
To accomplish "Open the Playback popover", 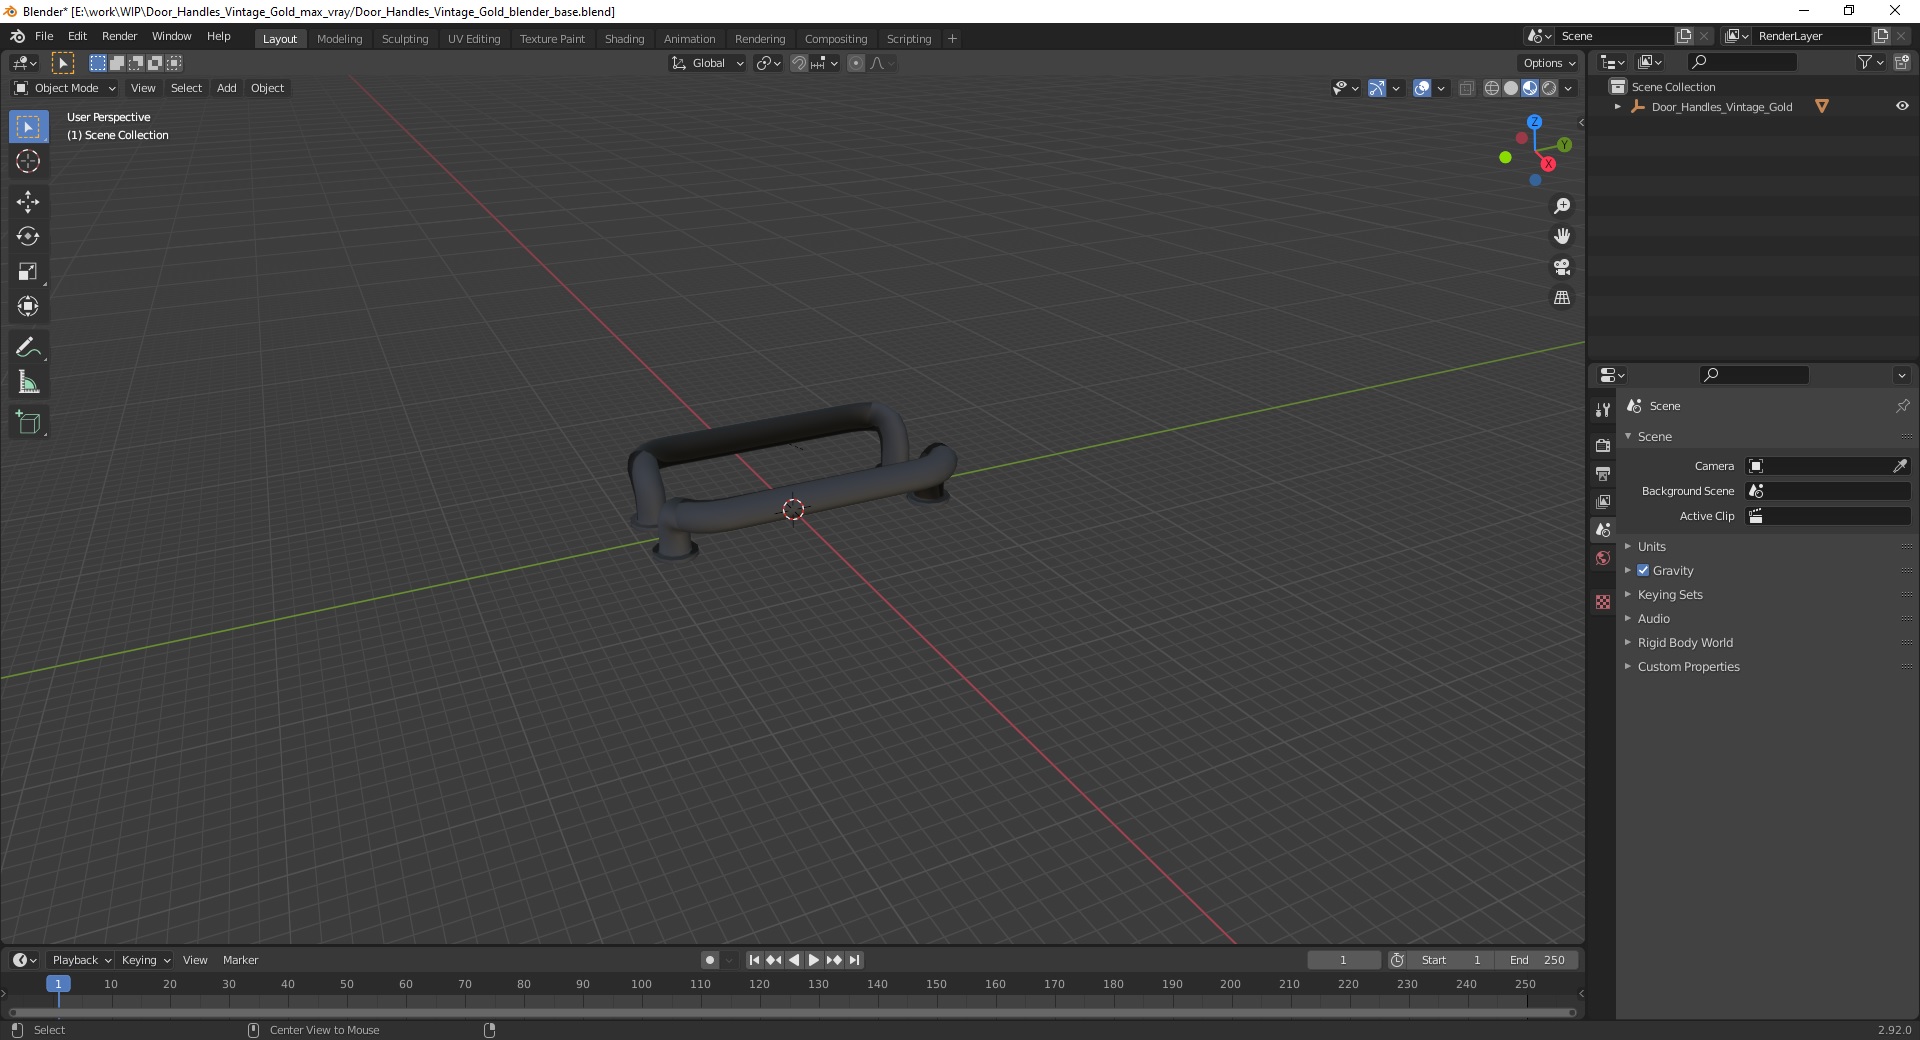I will (x=81, y=960).
